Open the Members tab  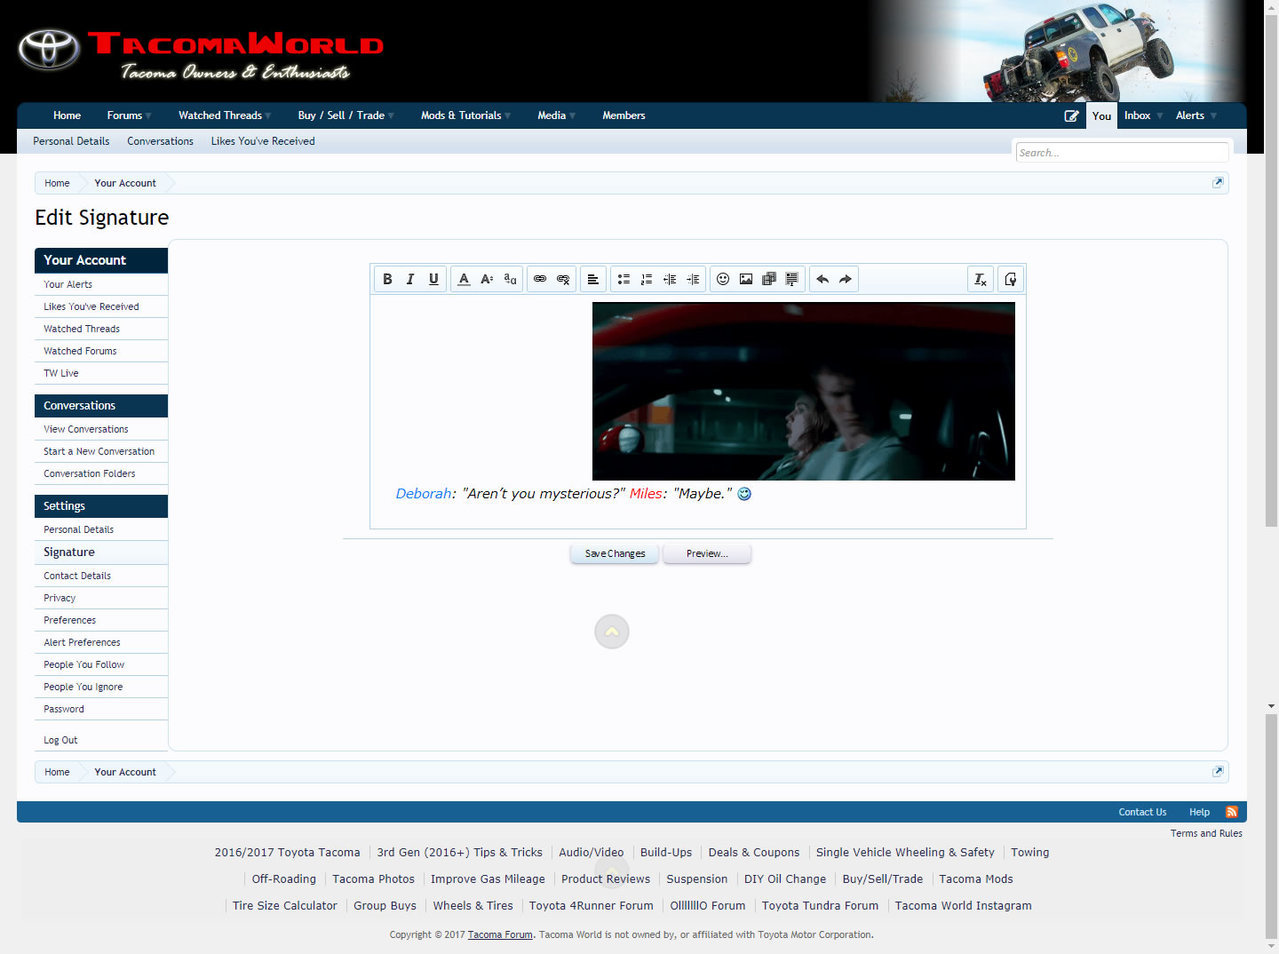[x=624, y=116]
